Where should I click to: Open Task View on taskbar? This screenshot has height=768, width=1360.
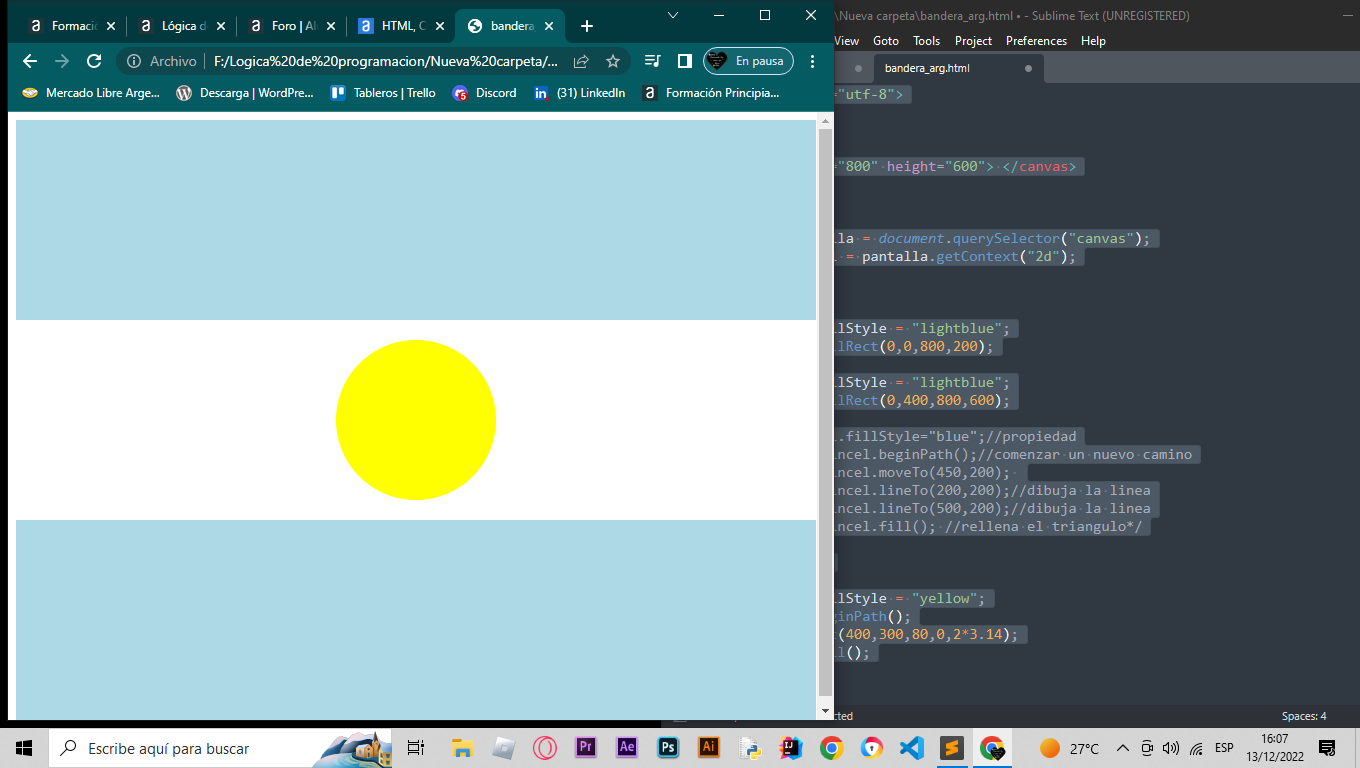416,748
